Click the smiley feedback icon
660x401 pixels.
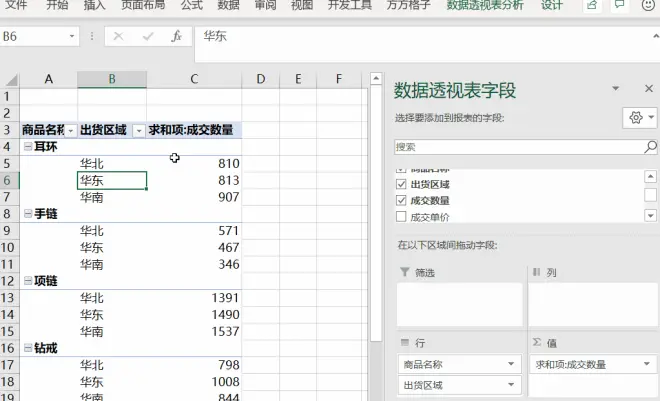(648, 5)
